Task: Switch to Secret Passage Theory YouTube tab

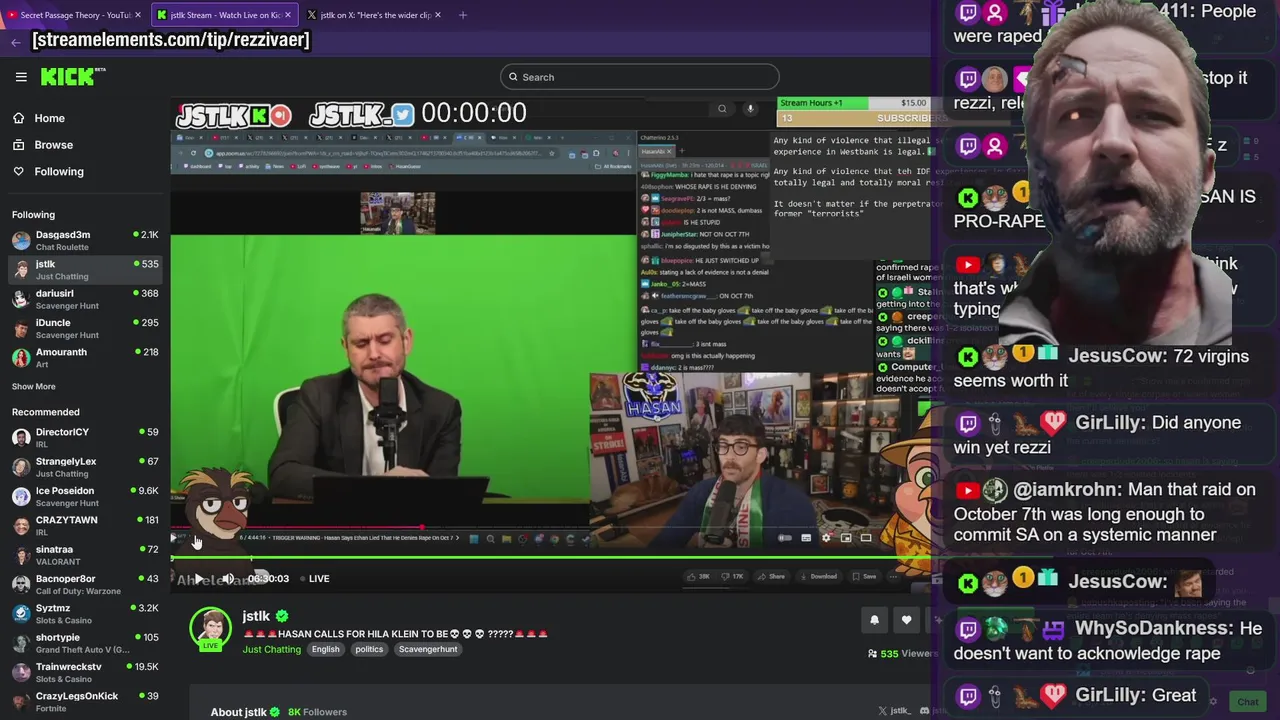Action: click(75, 15)
